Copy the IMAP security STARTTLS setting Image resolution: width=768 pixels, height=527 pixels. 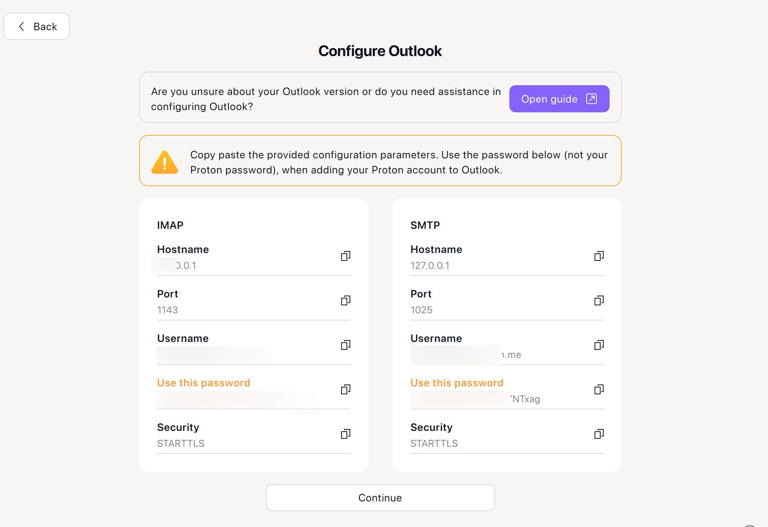[345, 434]
